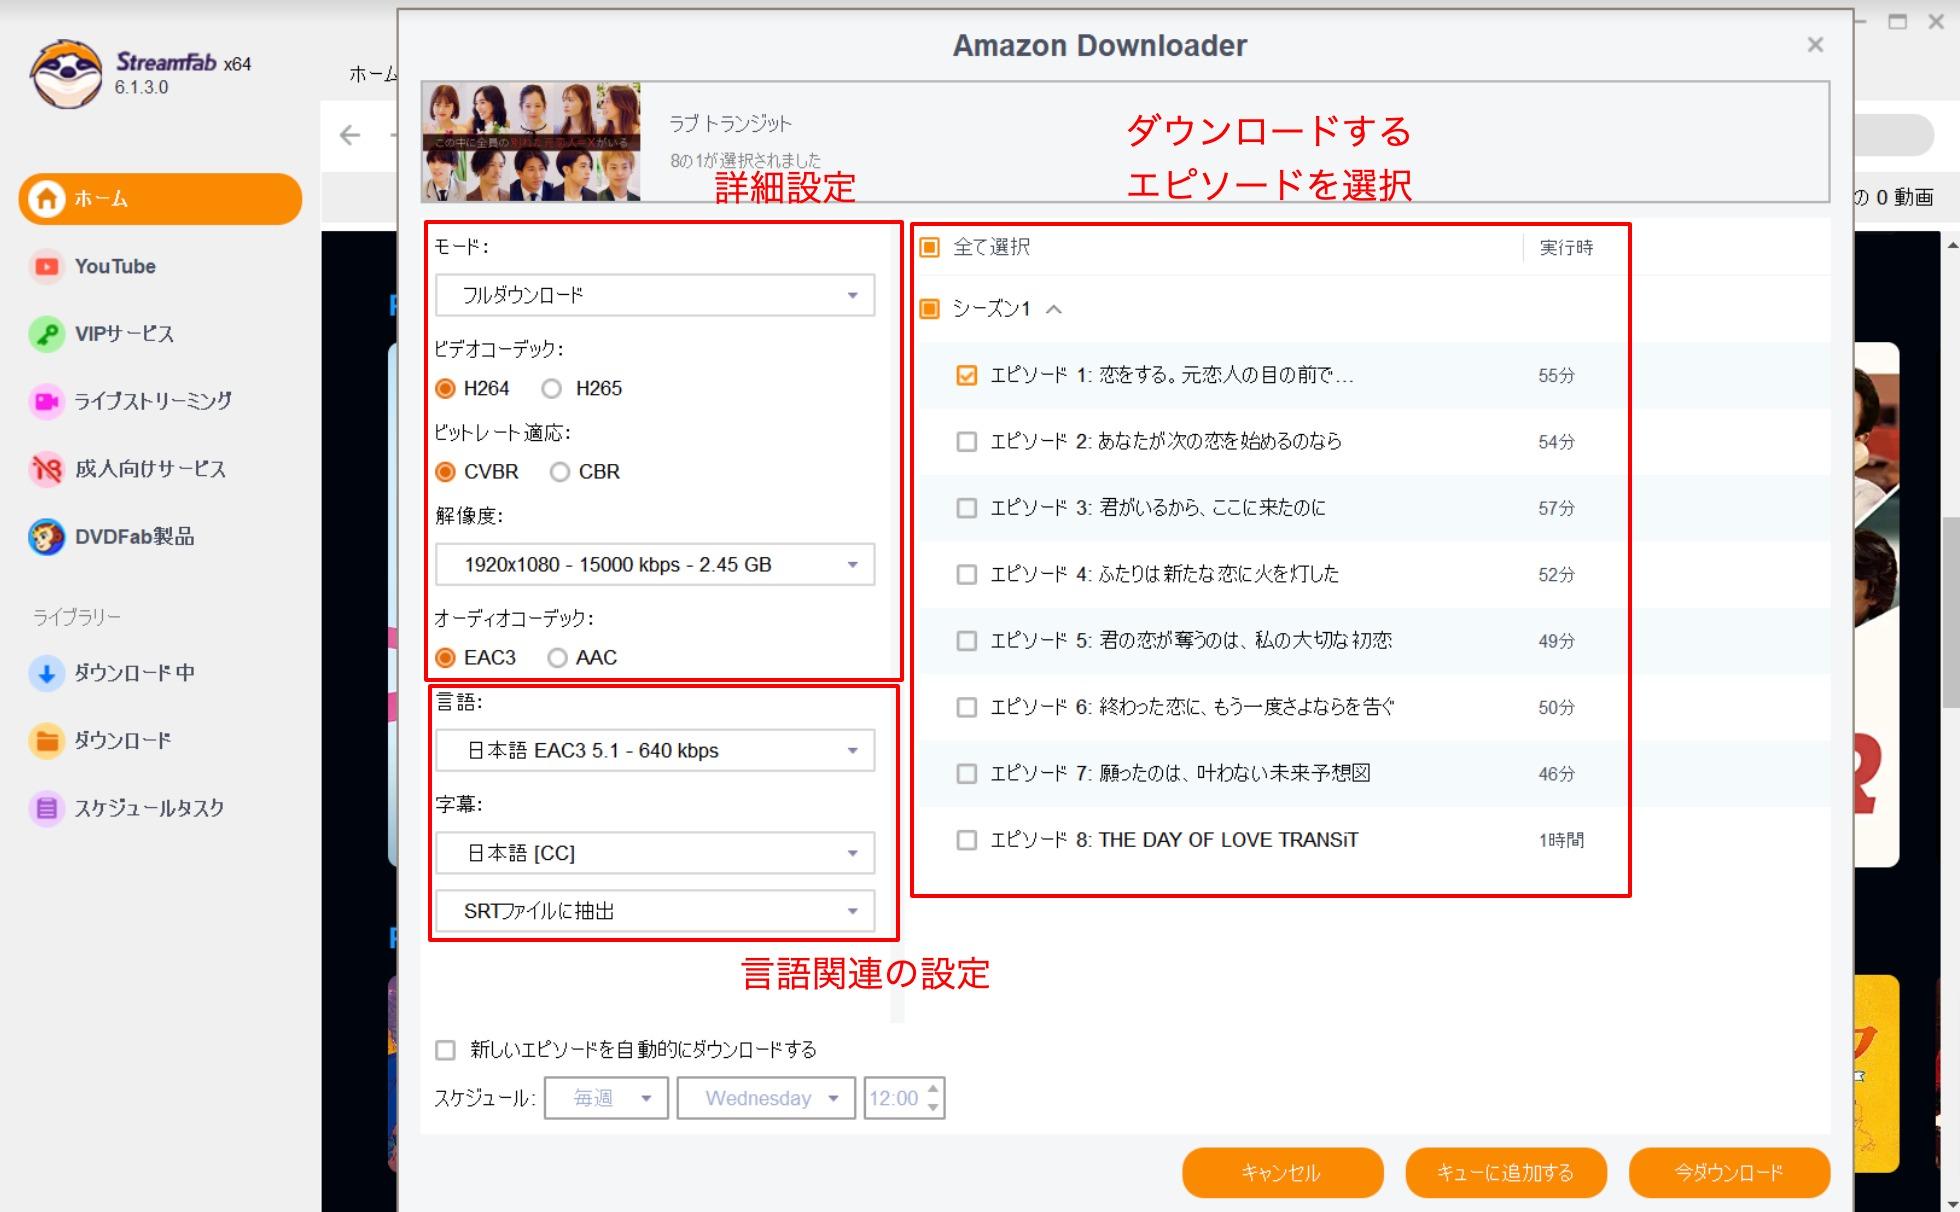1960x1212 pixels.
Task: Open the subtitle 日本語 [CC] dropdown
Action: point(655,853)
